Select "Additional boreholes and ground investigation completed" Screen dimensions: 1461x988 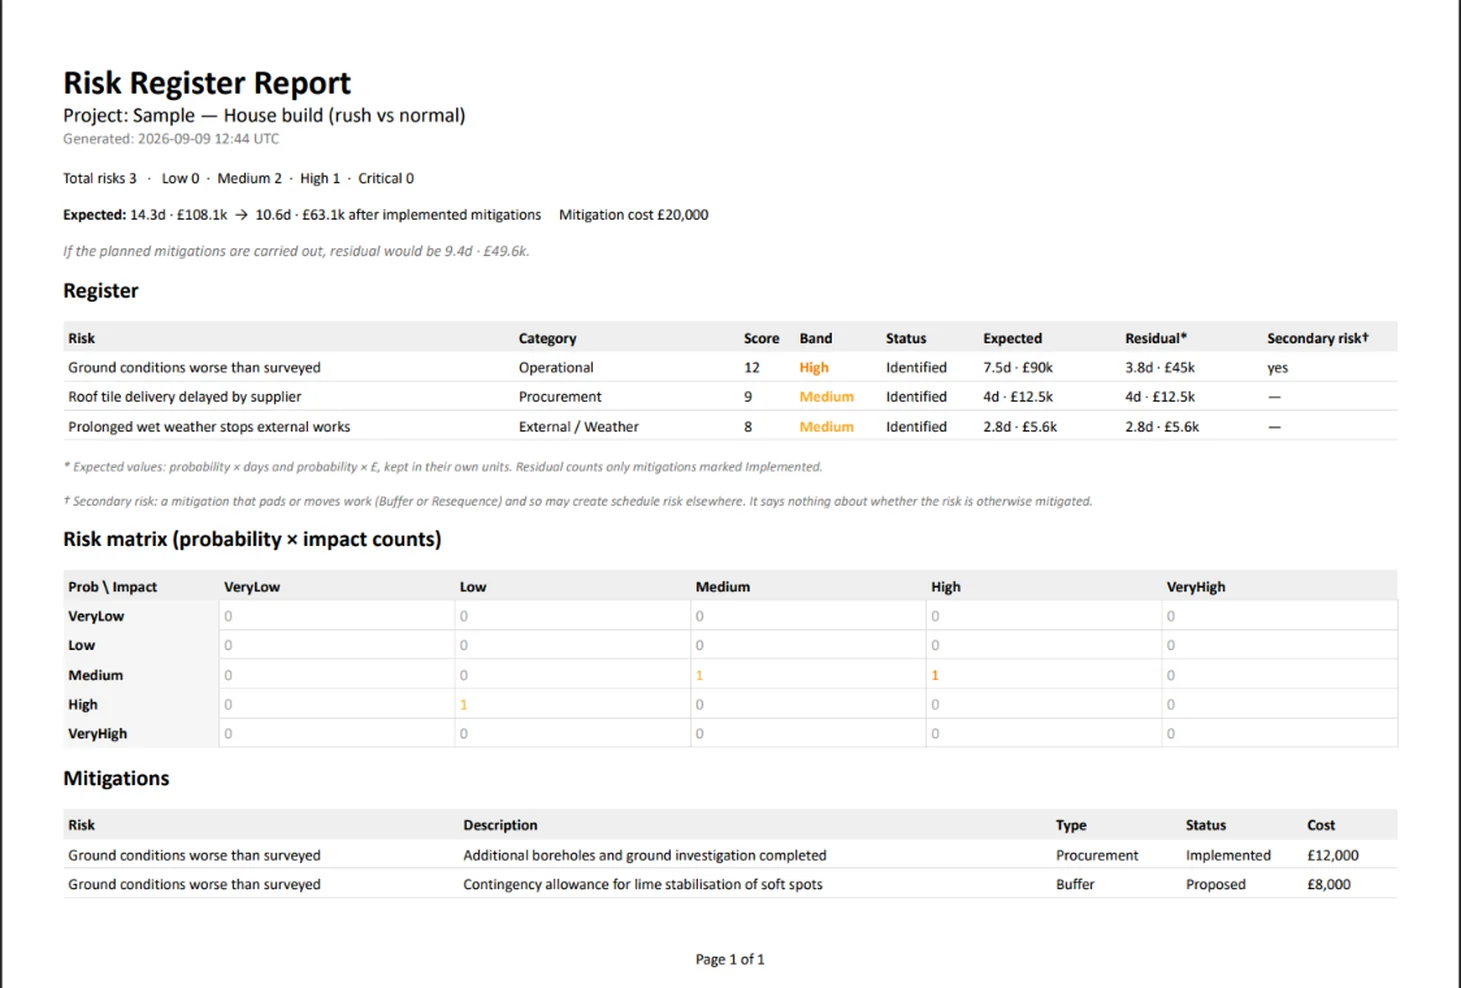pos(645,856)
